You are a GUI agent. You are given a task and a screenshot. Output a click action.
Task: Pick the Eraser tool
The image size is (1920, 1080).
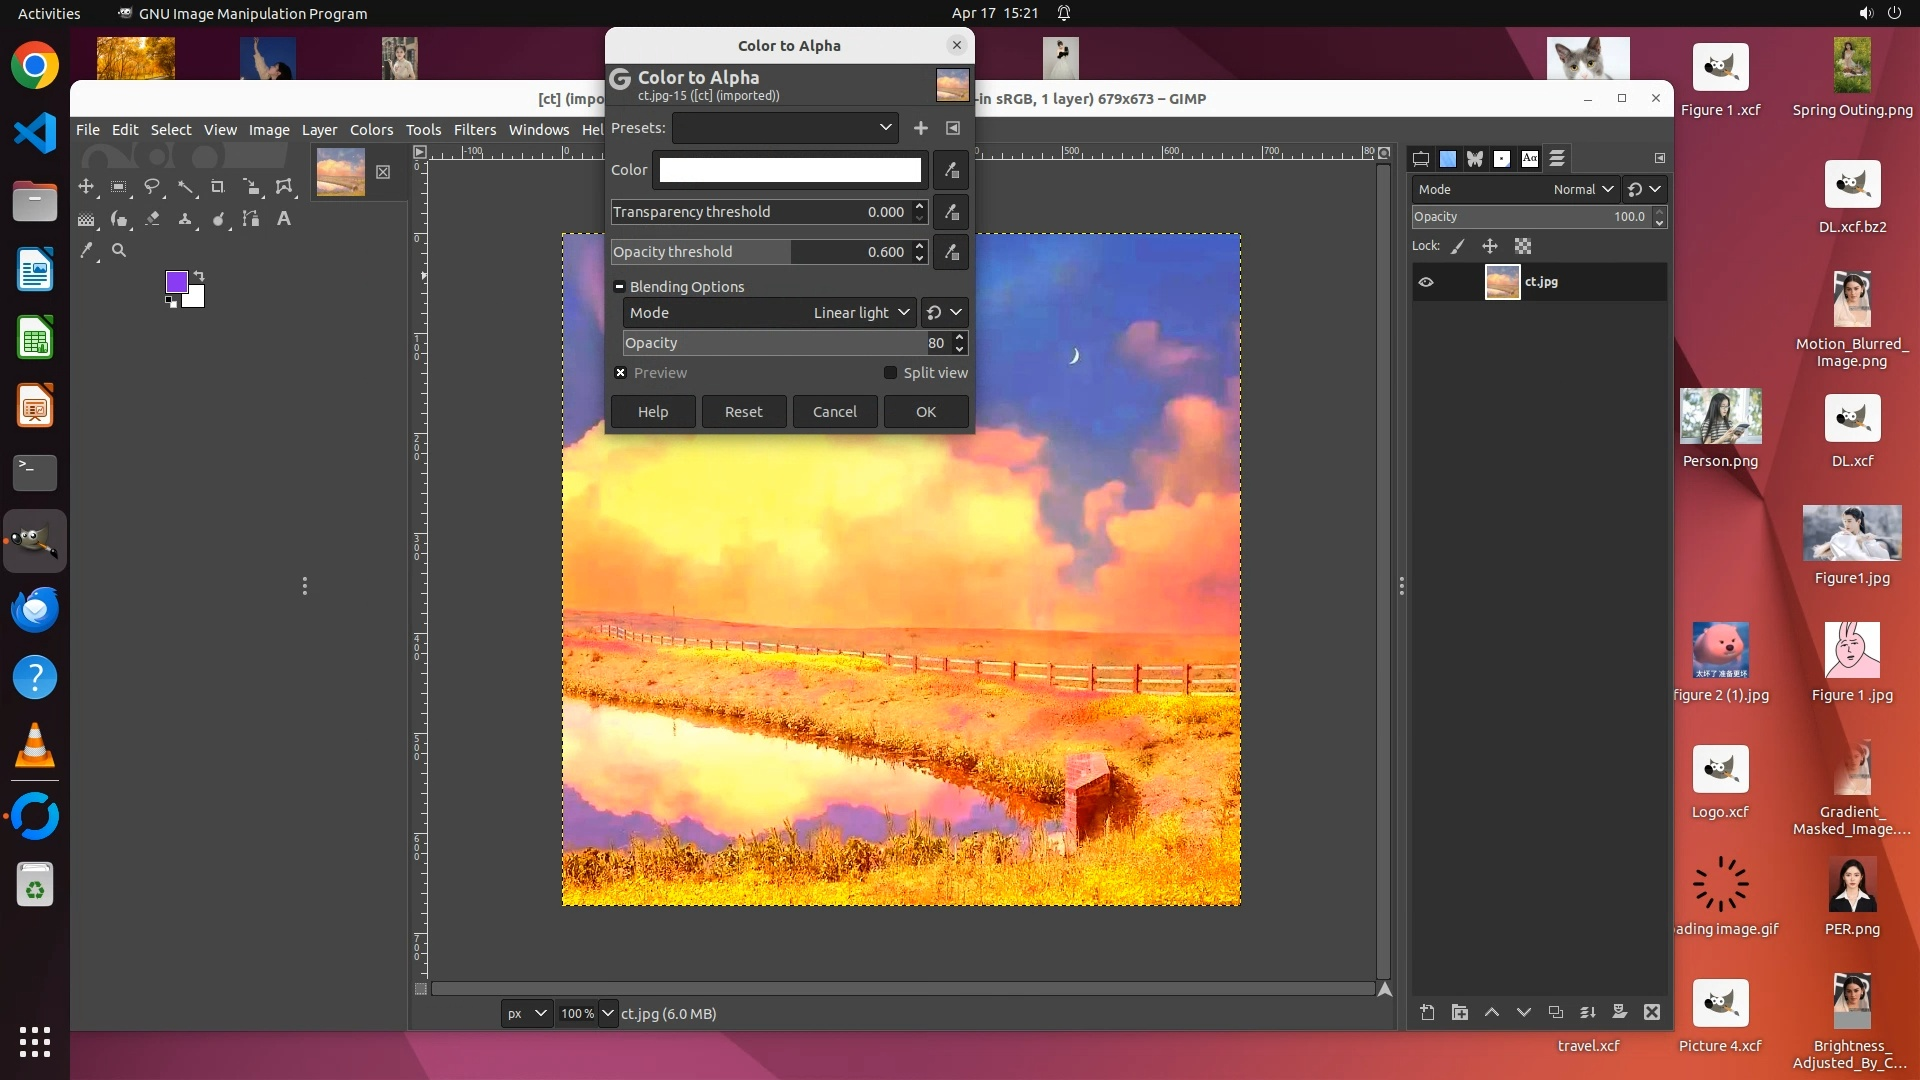coord(152,219)
